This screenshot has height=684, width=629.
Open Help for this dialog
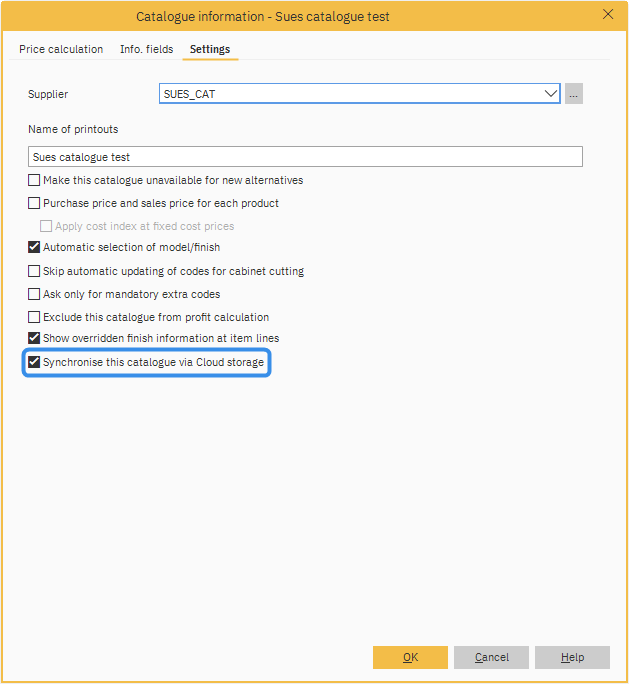[x=572, y=657]
